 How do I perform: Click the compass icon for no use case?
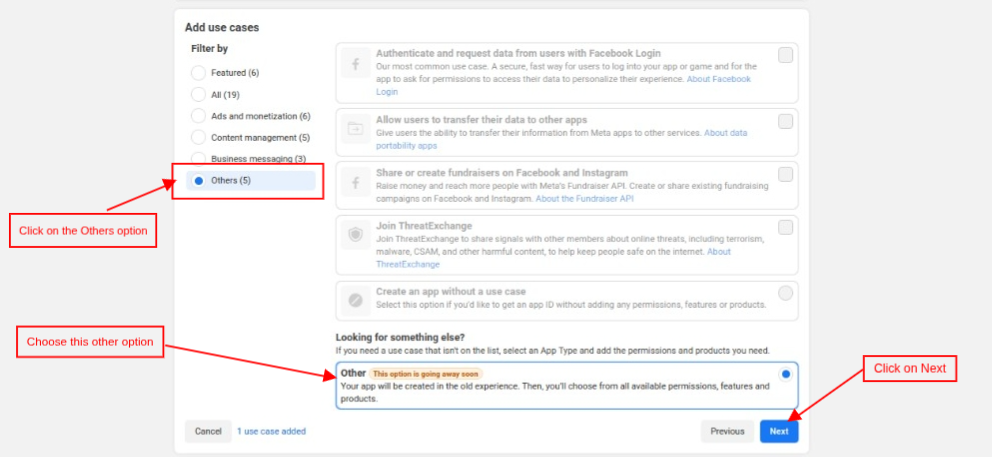pos(356,301)
